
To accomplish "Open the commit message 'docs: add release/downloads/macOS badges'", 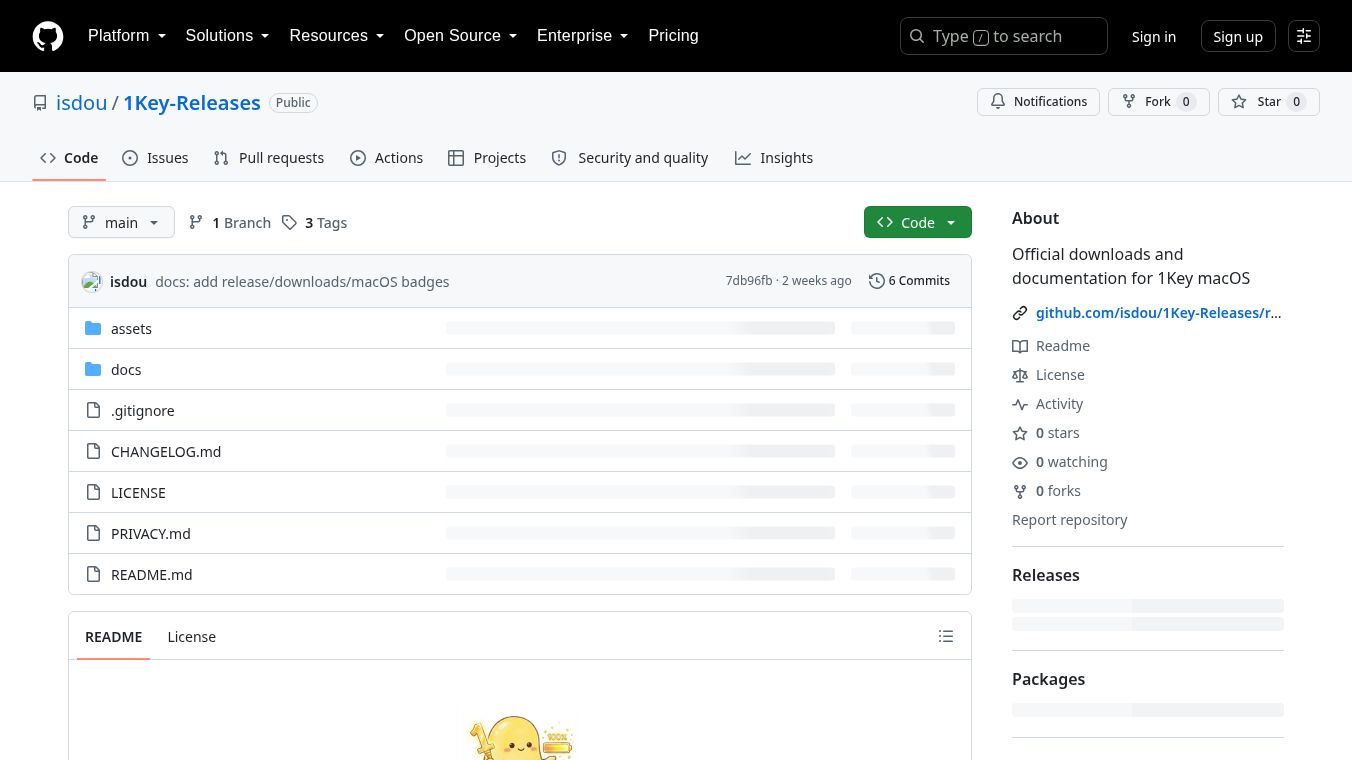I will pos(302,282).
